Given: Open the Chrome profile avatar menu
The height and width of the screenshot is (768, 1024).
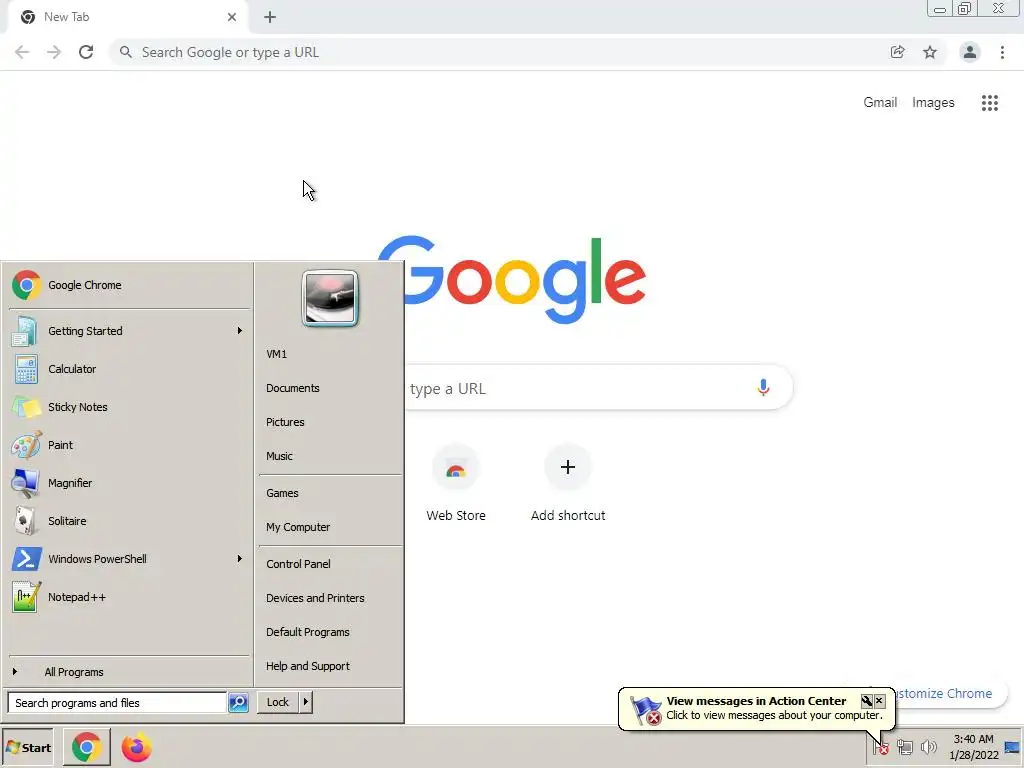Looking at the screenshot, I should (x=970, y=52).
